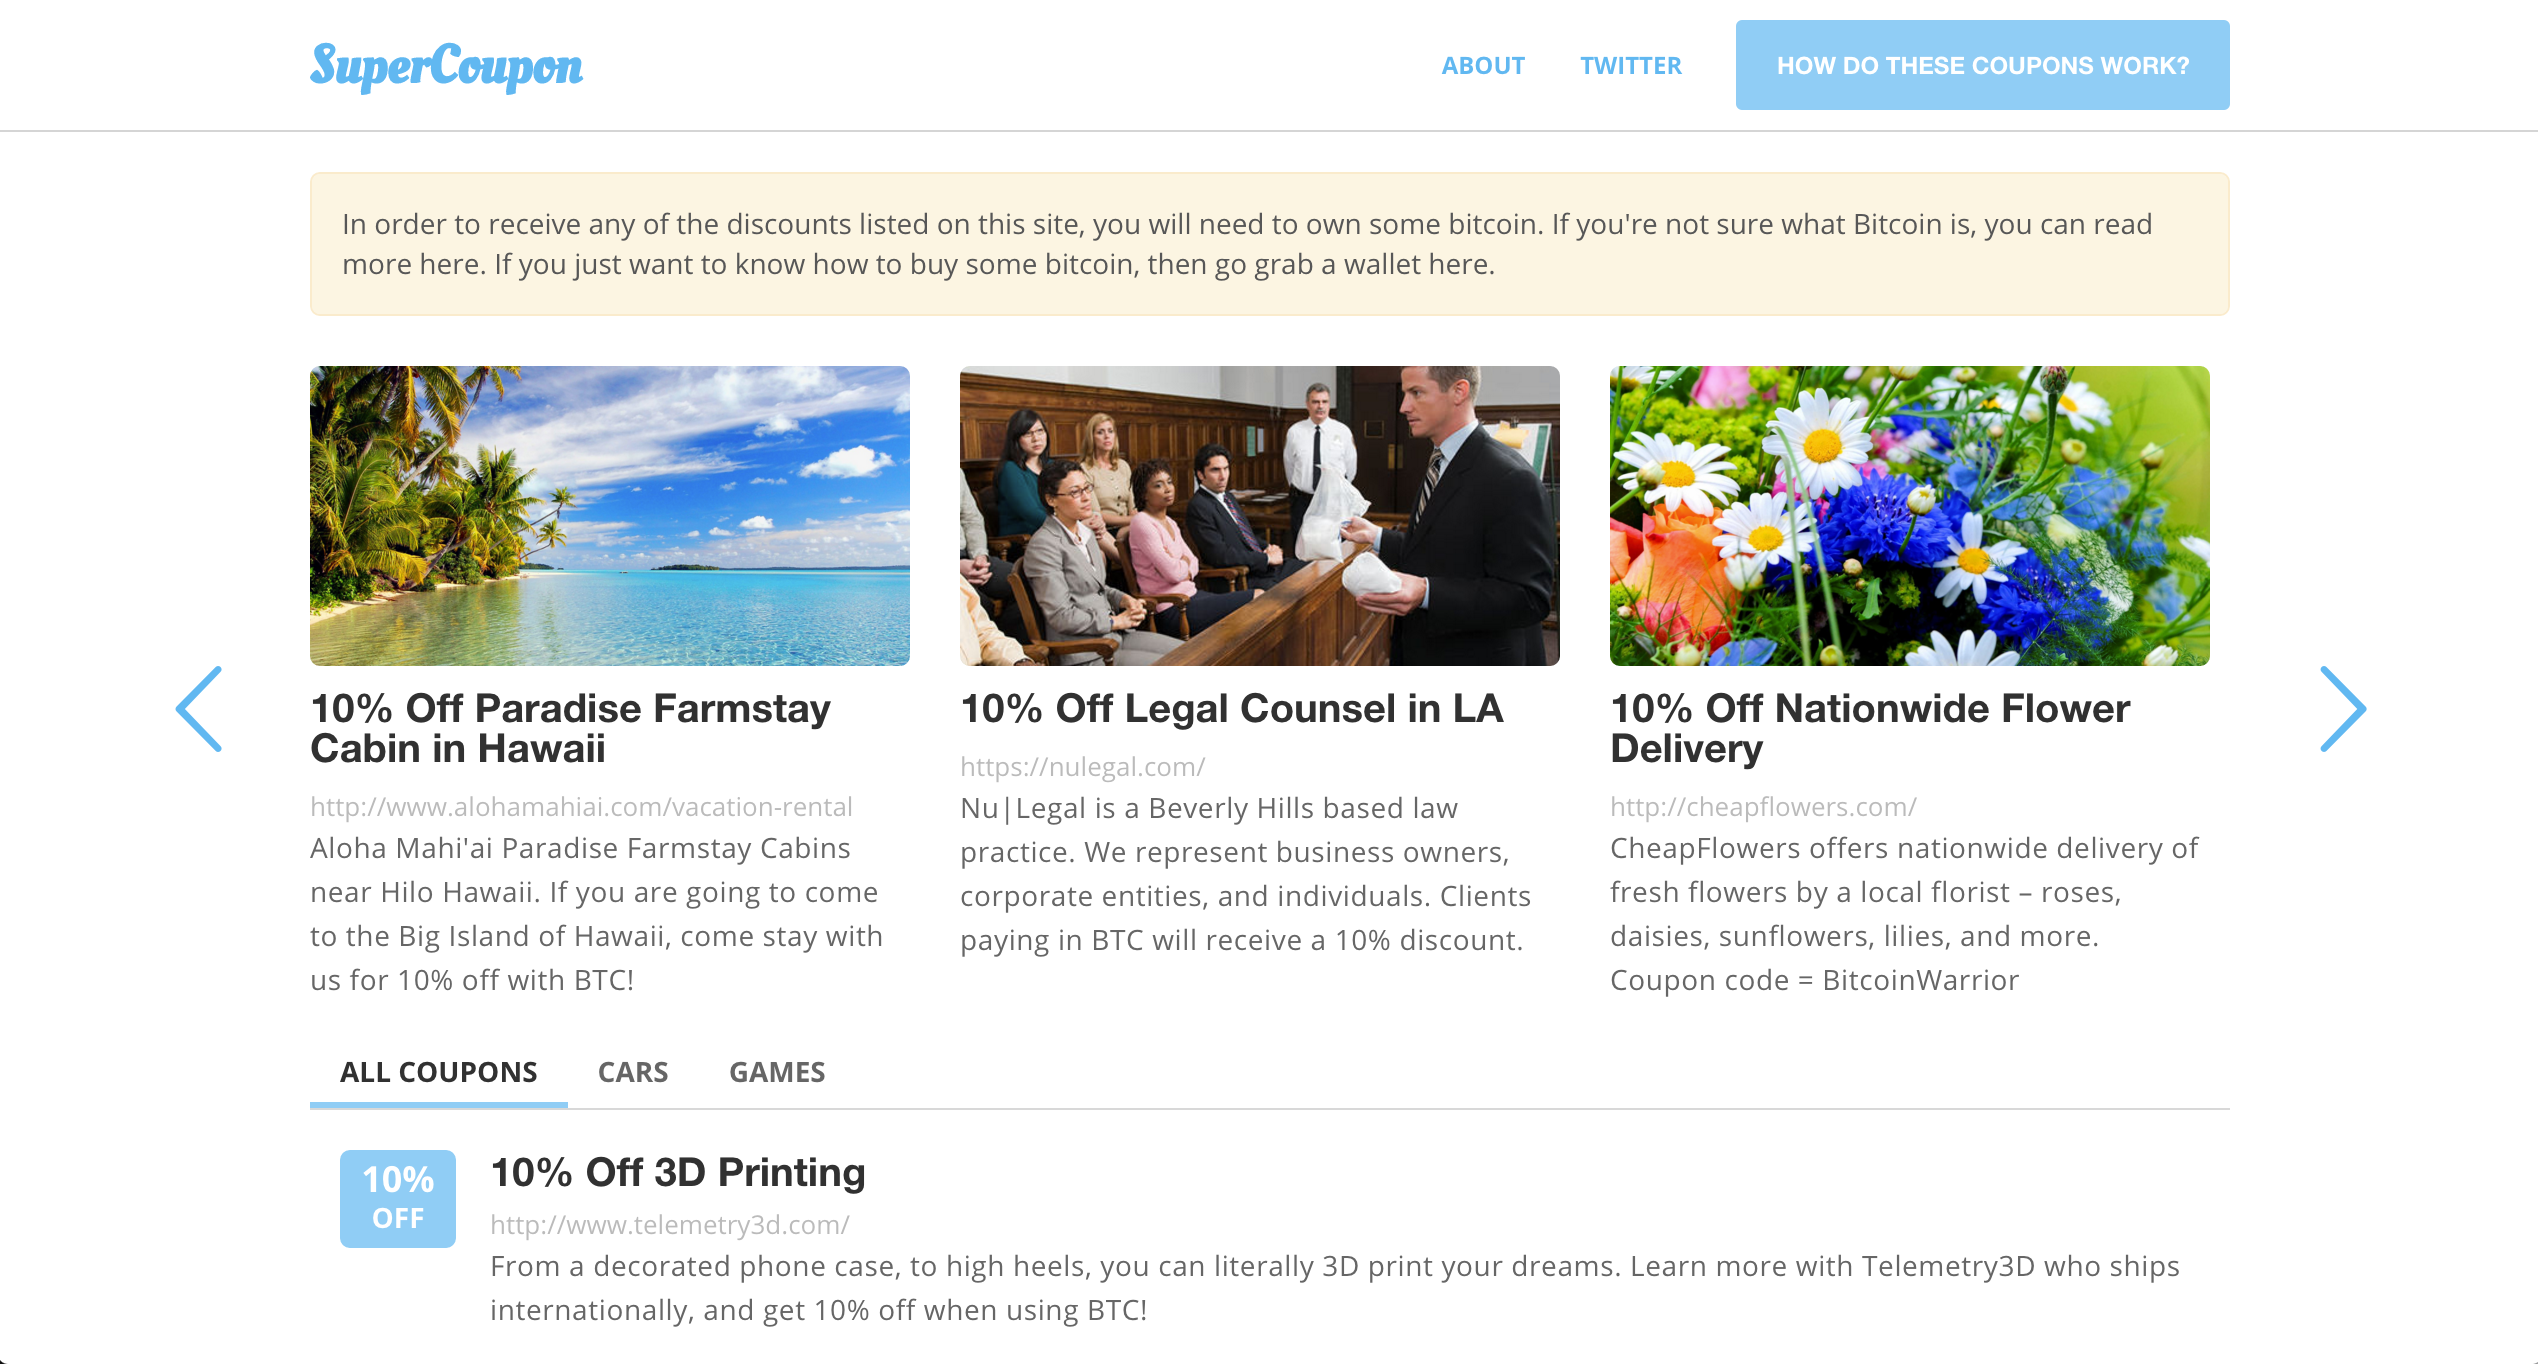This screenshot has width=2538, height=1364.
Task: Open the Hawaii beach coupon image
Action: tap(610, 516)
